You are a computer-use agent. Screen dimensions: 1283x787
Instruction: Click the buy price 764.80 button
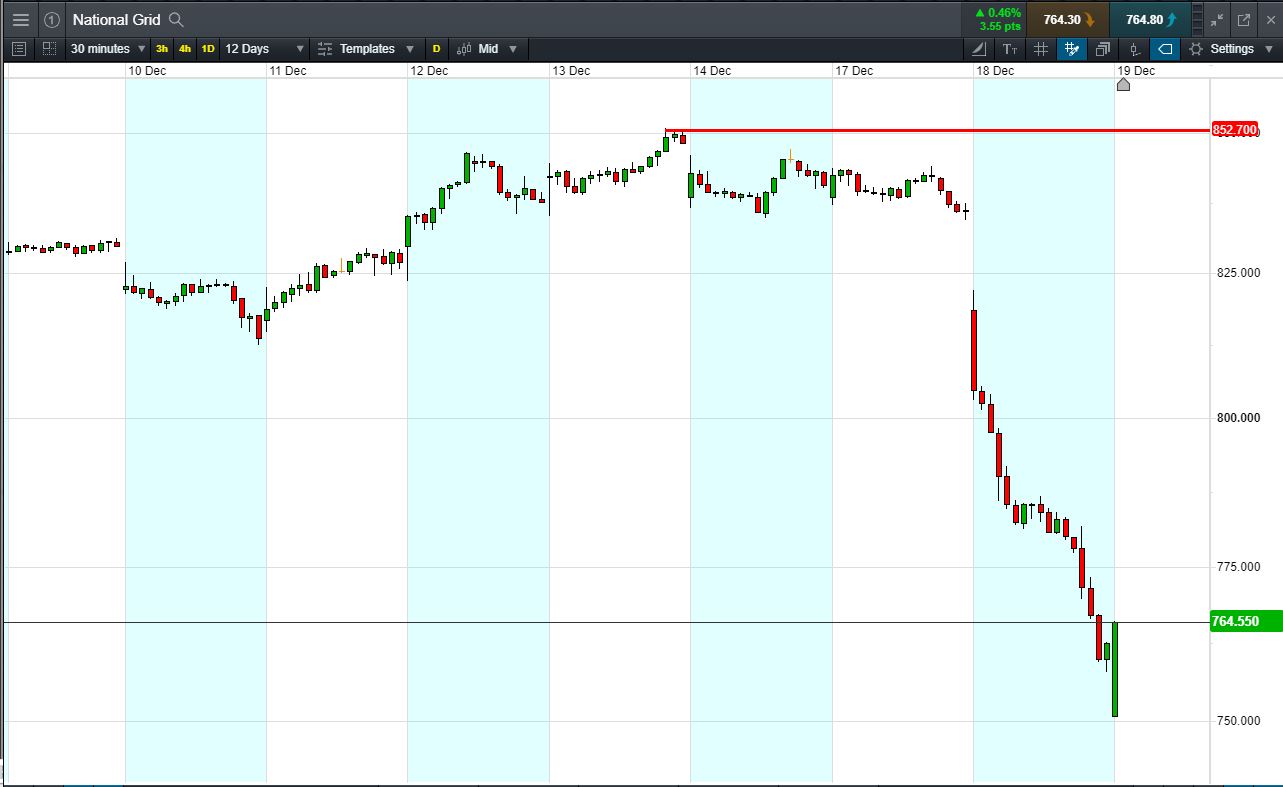pos(1150,20)
